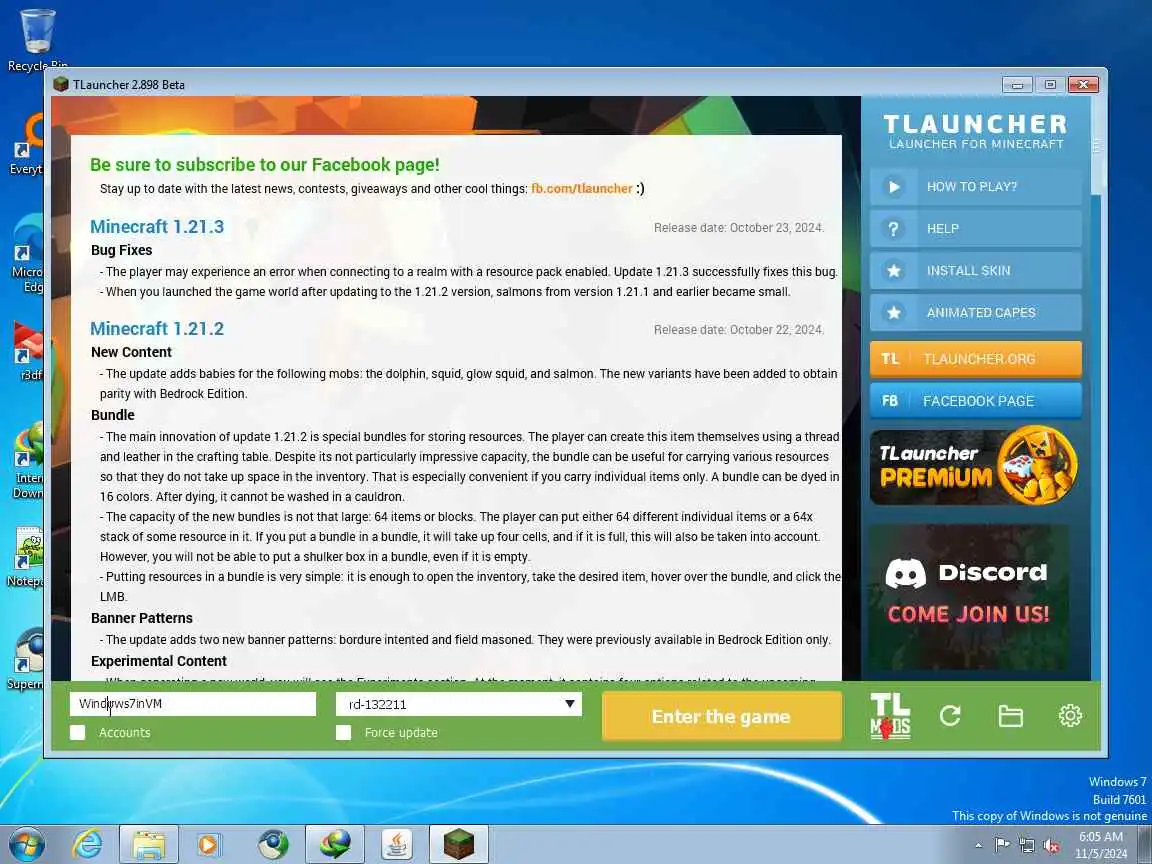Enable the Force update checkbox
This screenshot has width=1152, height=864.
[343, 732]
